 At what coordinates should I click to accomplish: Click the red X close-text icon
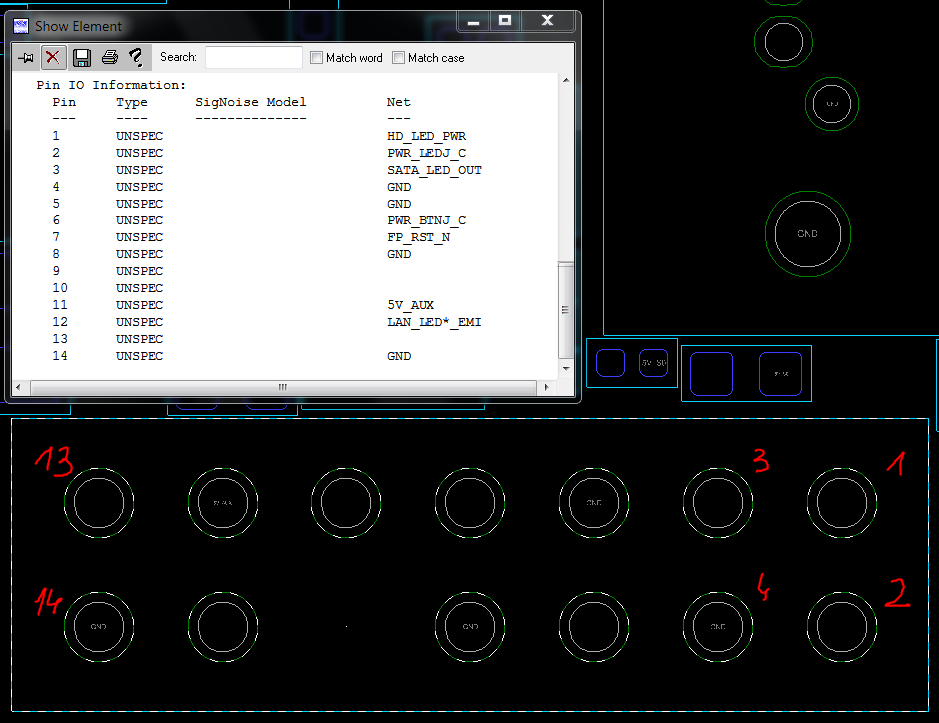(53, 58)
